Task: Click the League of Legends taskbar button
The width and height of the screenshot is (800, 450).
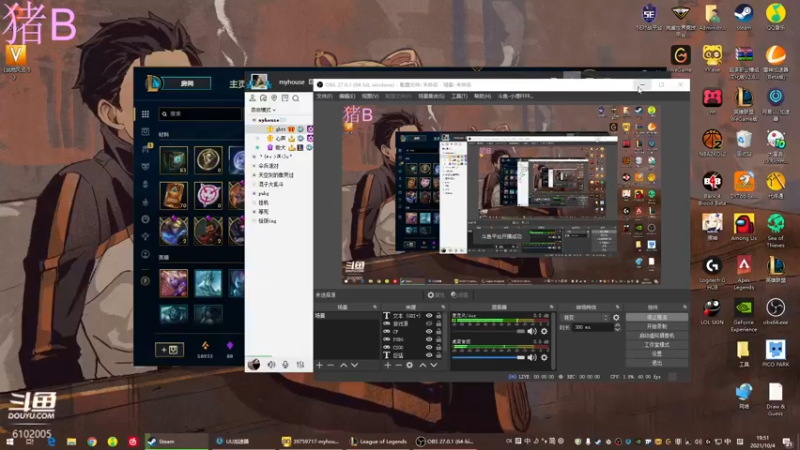Action: pyautogui.click(x=379, y=441)
